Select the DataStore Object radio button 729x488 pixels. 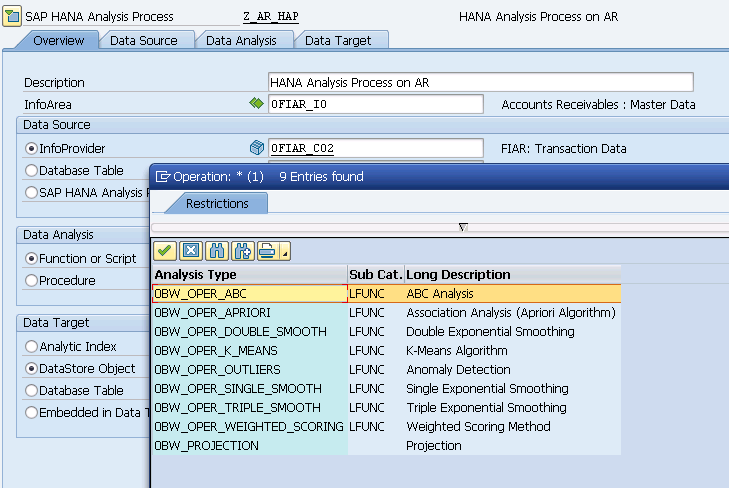tap(31, 369)
